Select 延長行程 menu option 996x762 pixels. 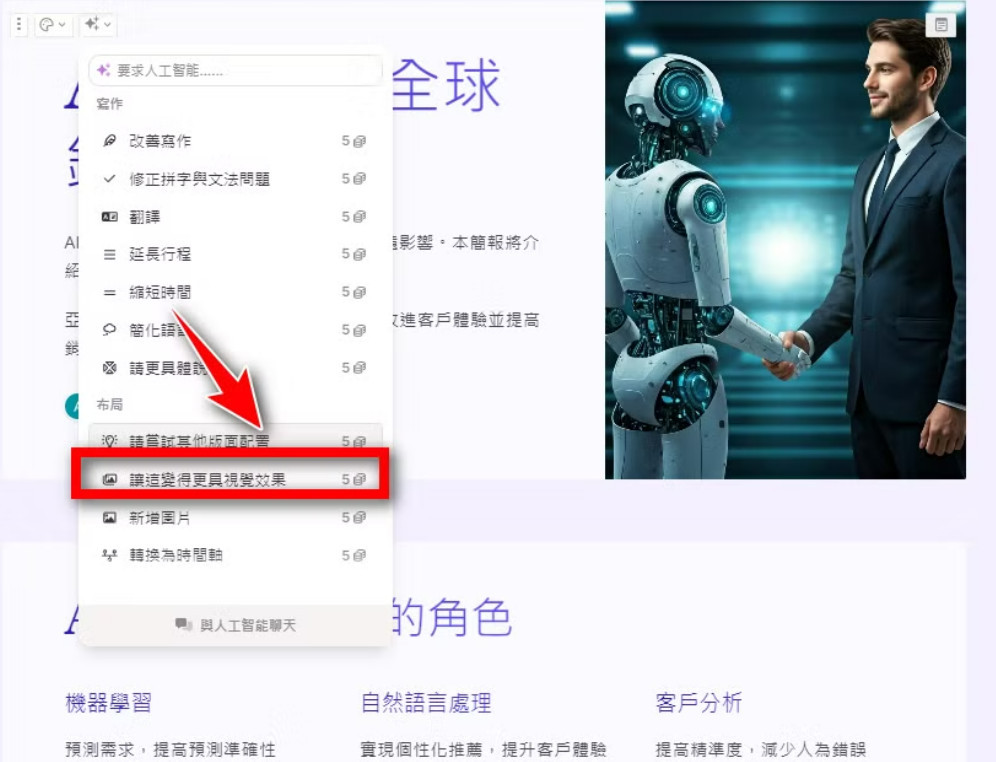[236, 254]
